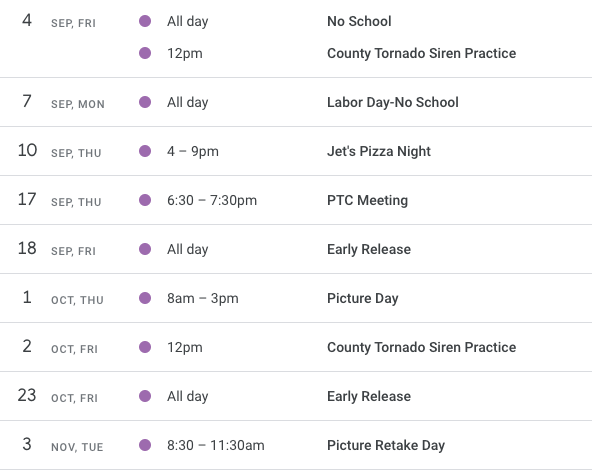Image resolution: width=592 pixels, height=472 pixels.
Task: Click purple dot beside Labor Day-No School
Action: [x=145, y=102]
